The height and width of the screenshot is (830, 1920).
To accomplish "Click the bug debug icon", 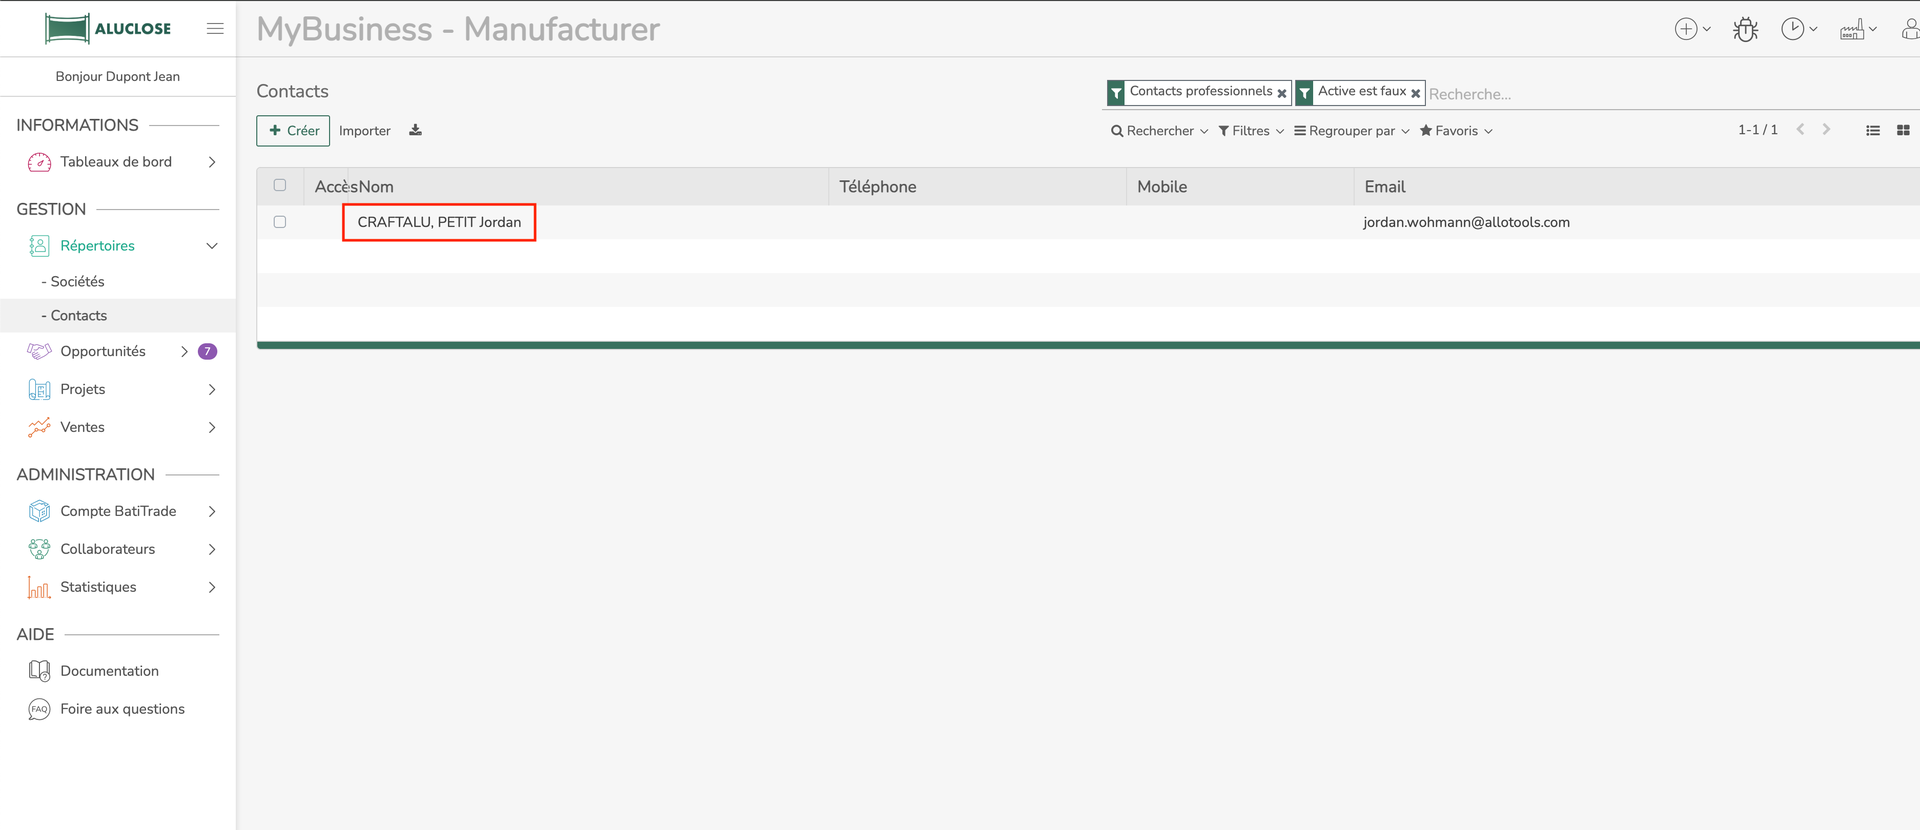I will [1745, 30].
